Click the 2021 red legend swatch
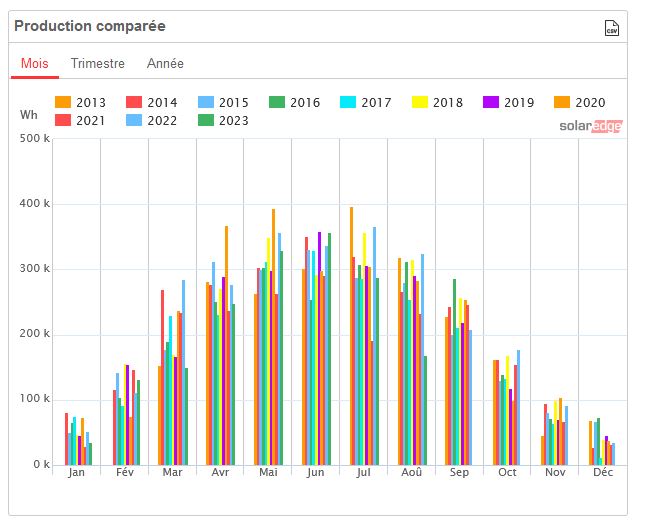 click(x=63, y=120)
